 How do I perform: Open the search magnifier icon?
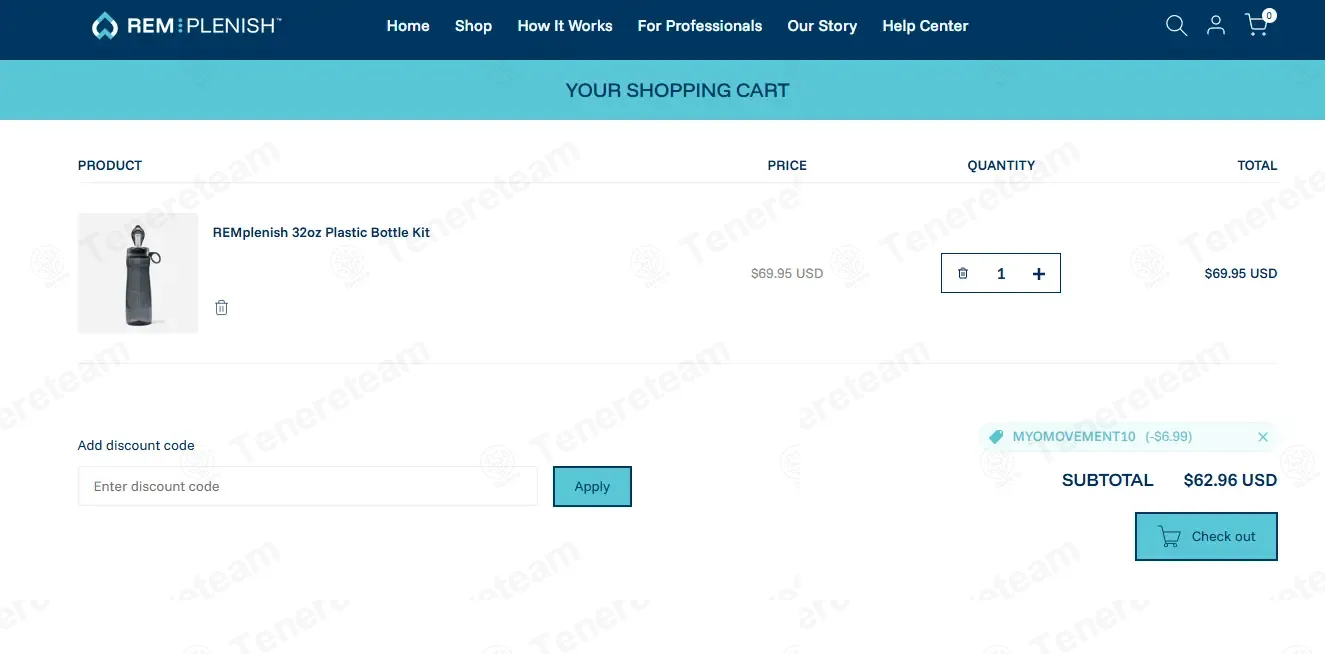[1176, 26]
